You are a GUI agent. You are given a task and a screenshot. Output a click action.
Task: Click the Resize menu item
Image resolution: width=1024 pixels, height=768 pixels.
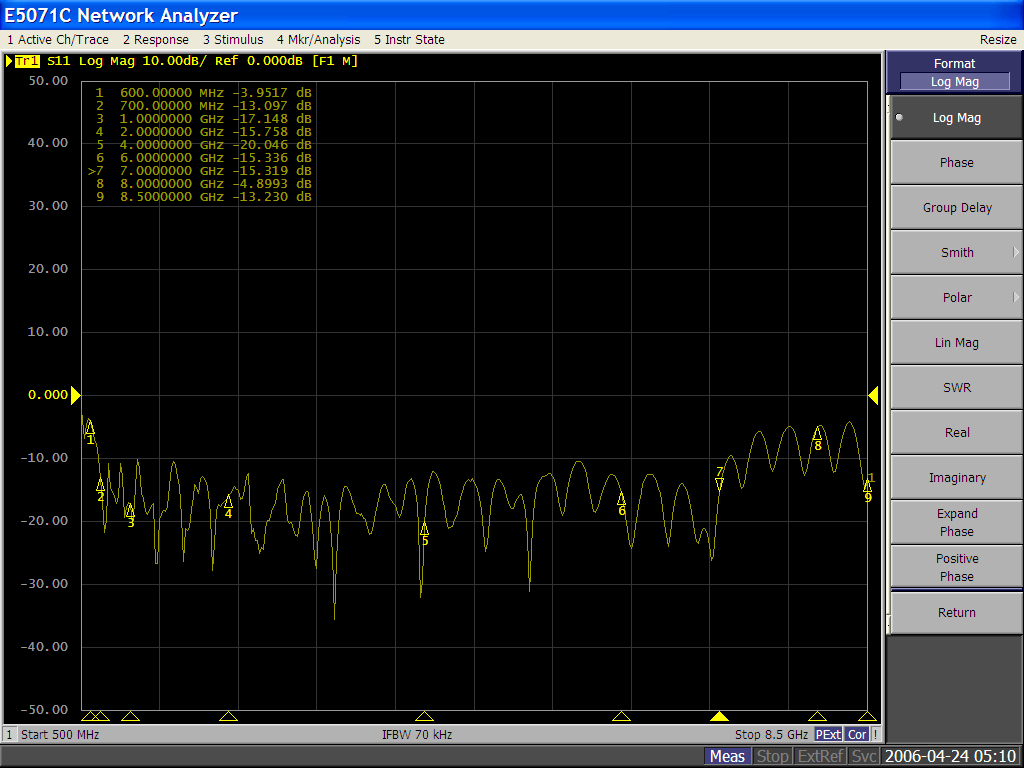(x=998, y=40)
